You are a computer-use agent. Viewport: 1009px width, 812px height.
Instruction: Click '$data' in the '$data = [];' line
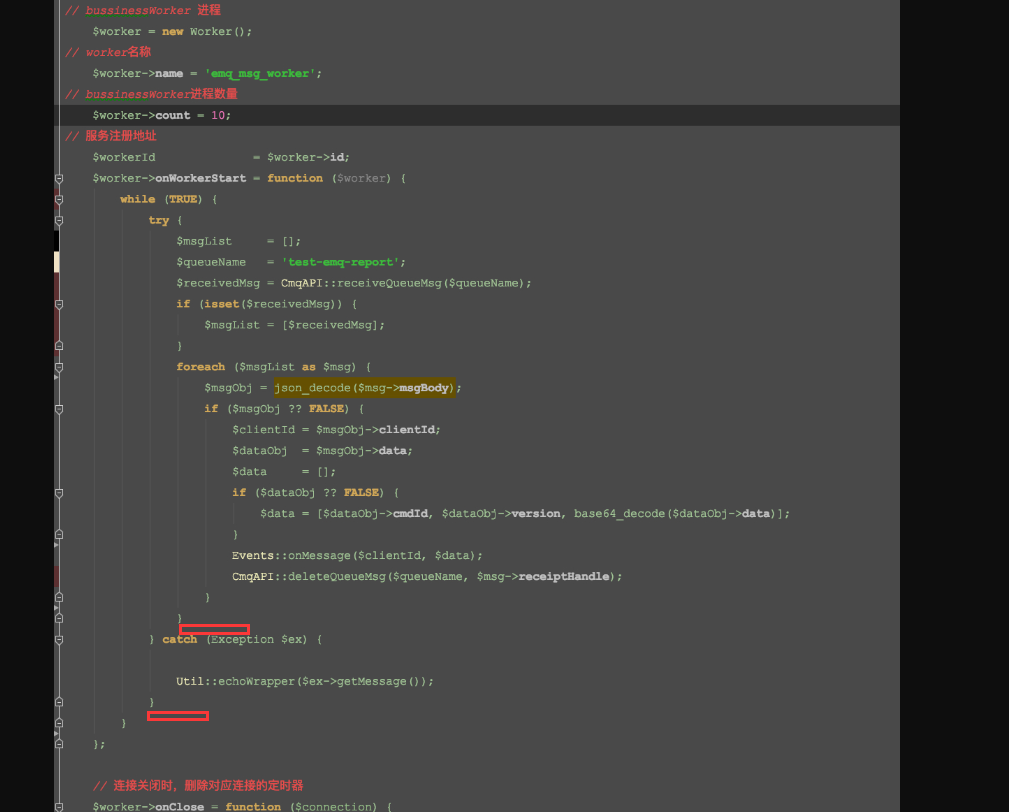249,472
